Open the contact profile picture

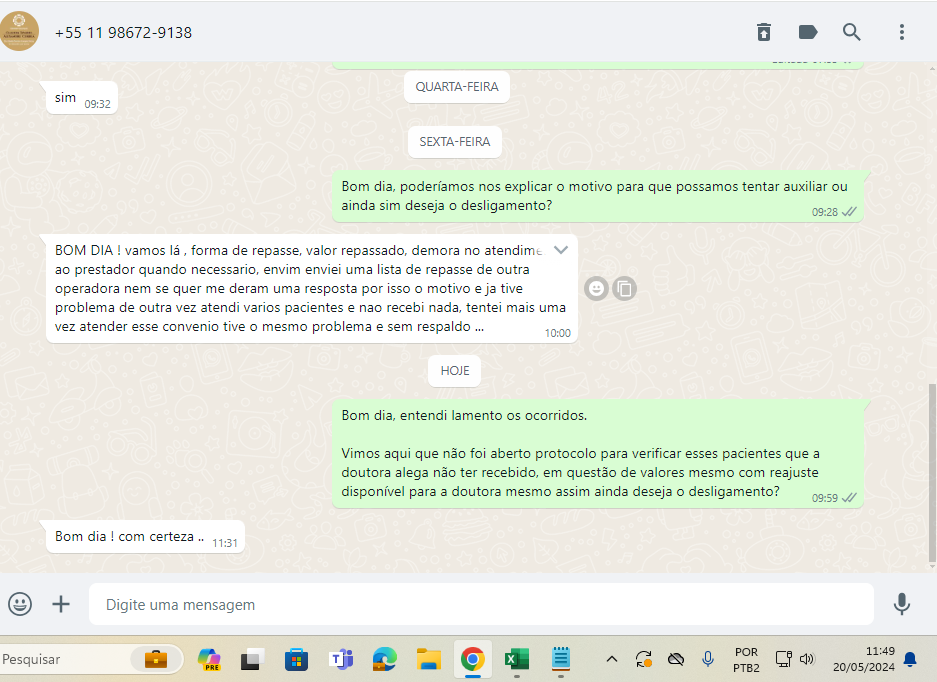click(x=19, y=32)
